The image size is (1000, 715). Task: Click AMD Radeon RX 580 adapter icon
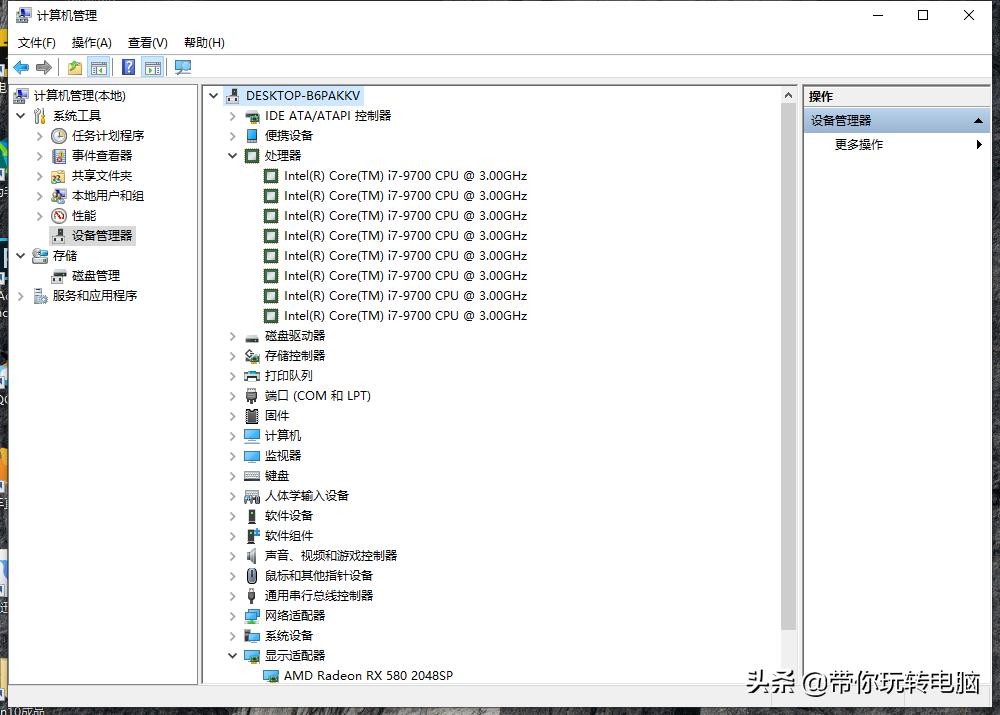272,676
